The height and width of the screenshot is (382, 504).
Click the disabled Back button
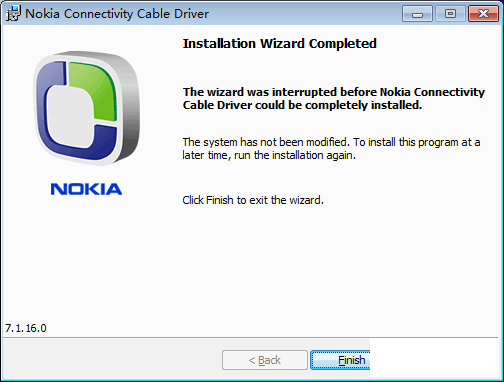(x=265, y=360)
